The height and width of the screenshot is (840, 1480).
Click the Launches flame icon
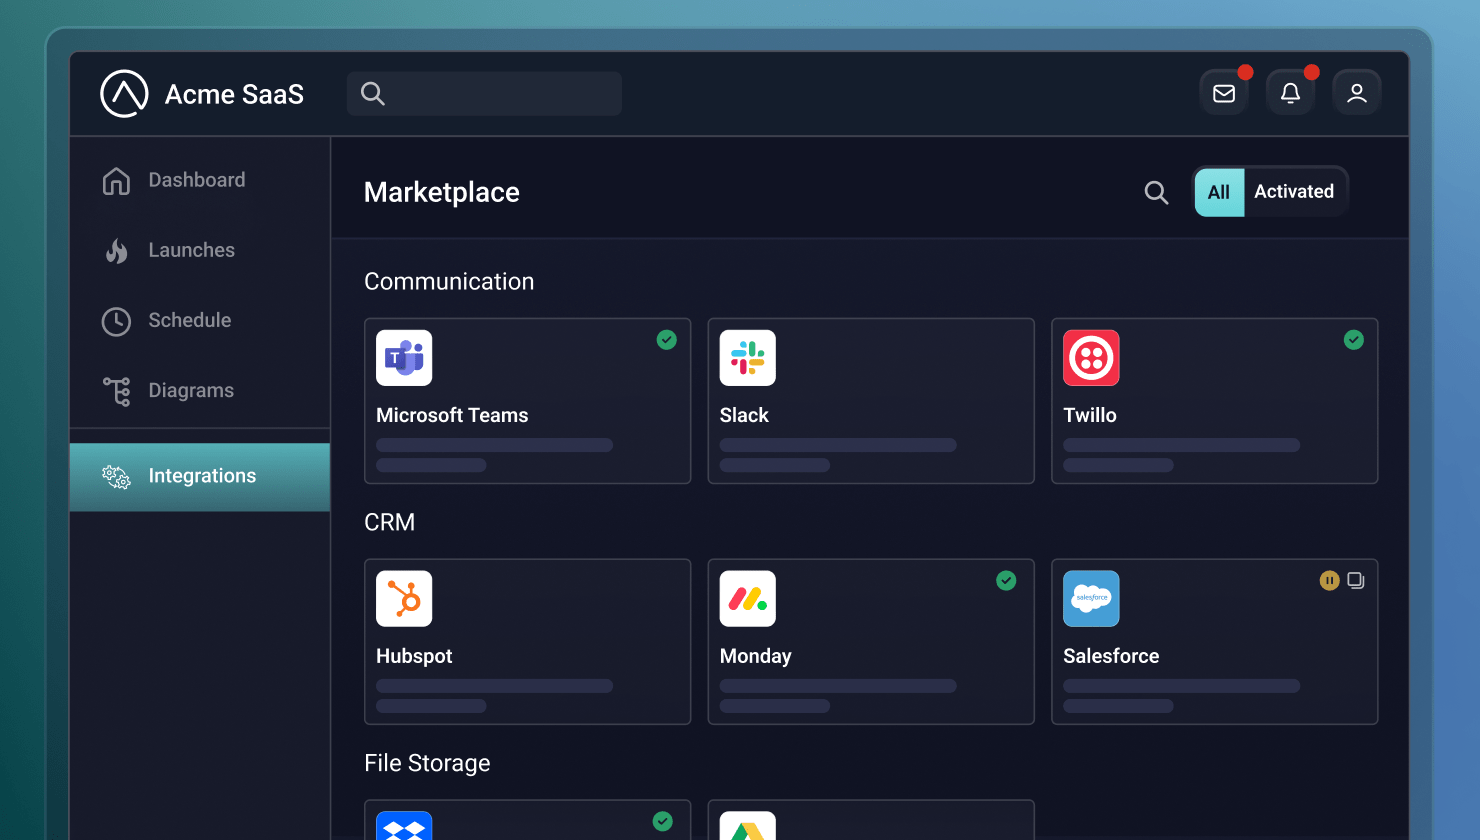(117, 250)
